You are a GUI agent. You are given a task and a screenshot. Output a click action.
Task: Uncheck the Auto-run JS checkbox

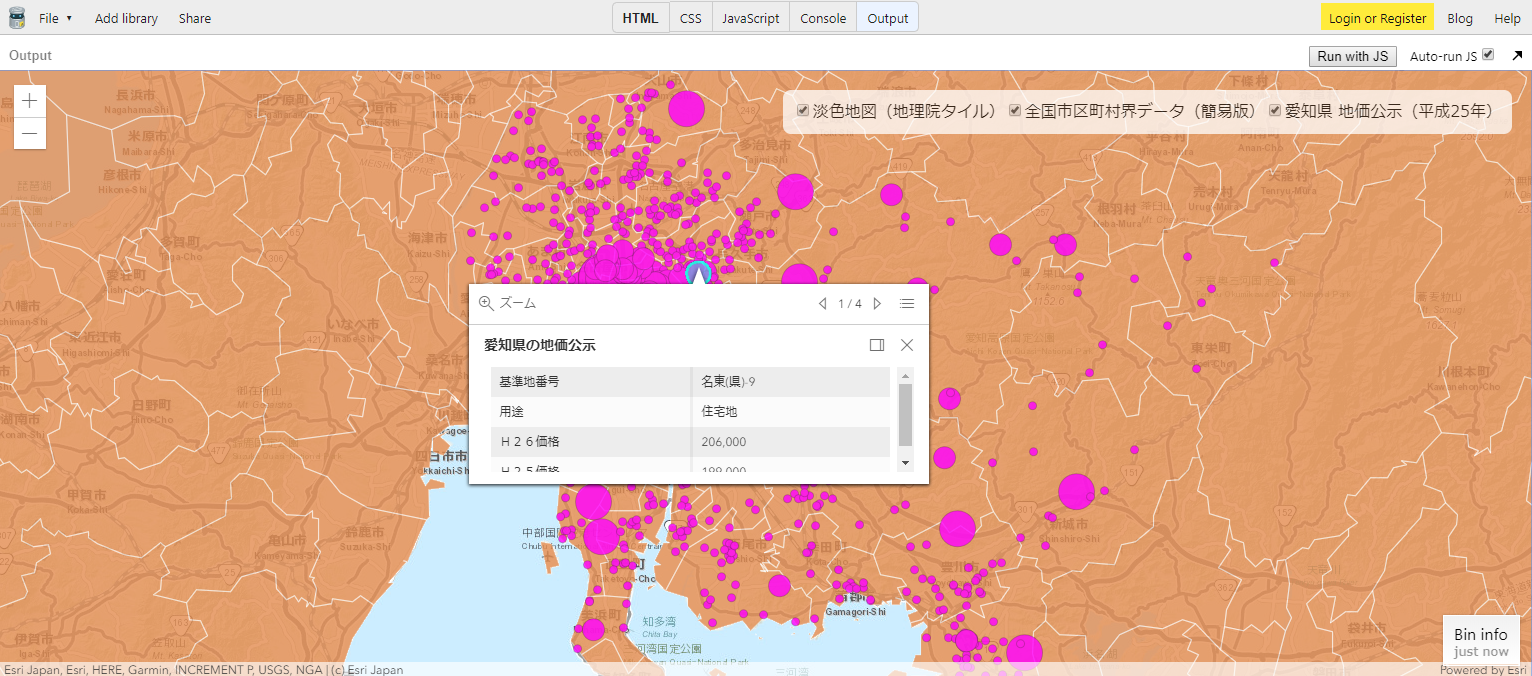(1488, 55)
